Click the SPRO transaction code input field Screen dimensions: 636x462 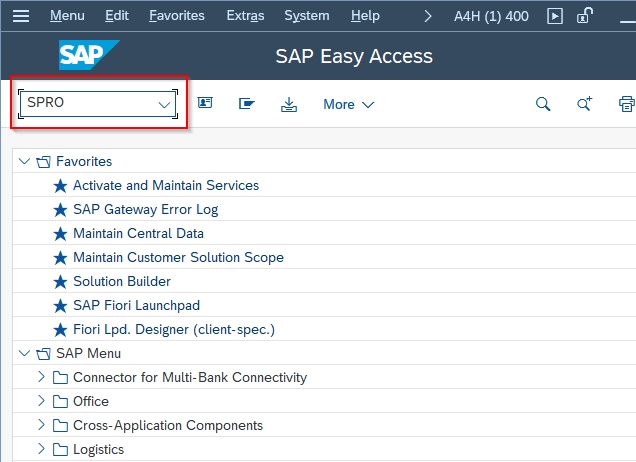(x=87, y=104)
